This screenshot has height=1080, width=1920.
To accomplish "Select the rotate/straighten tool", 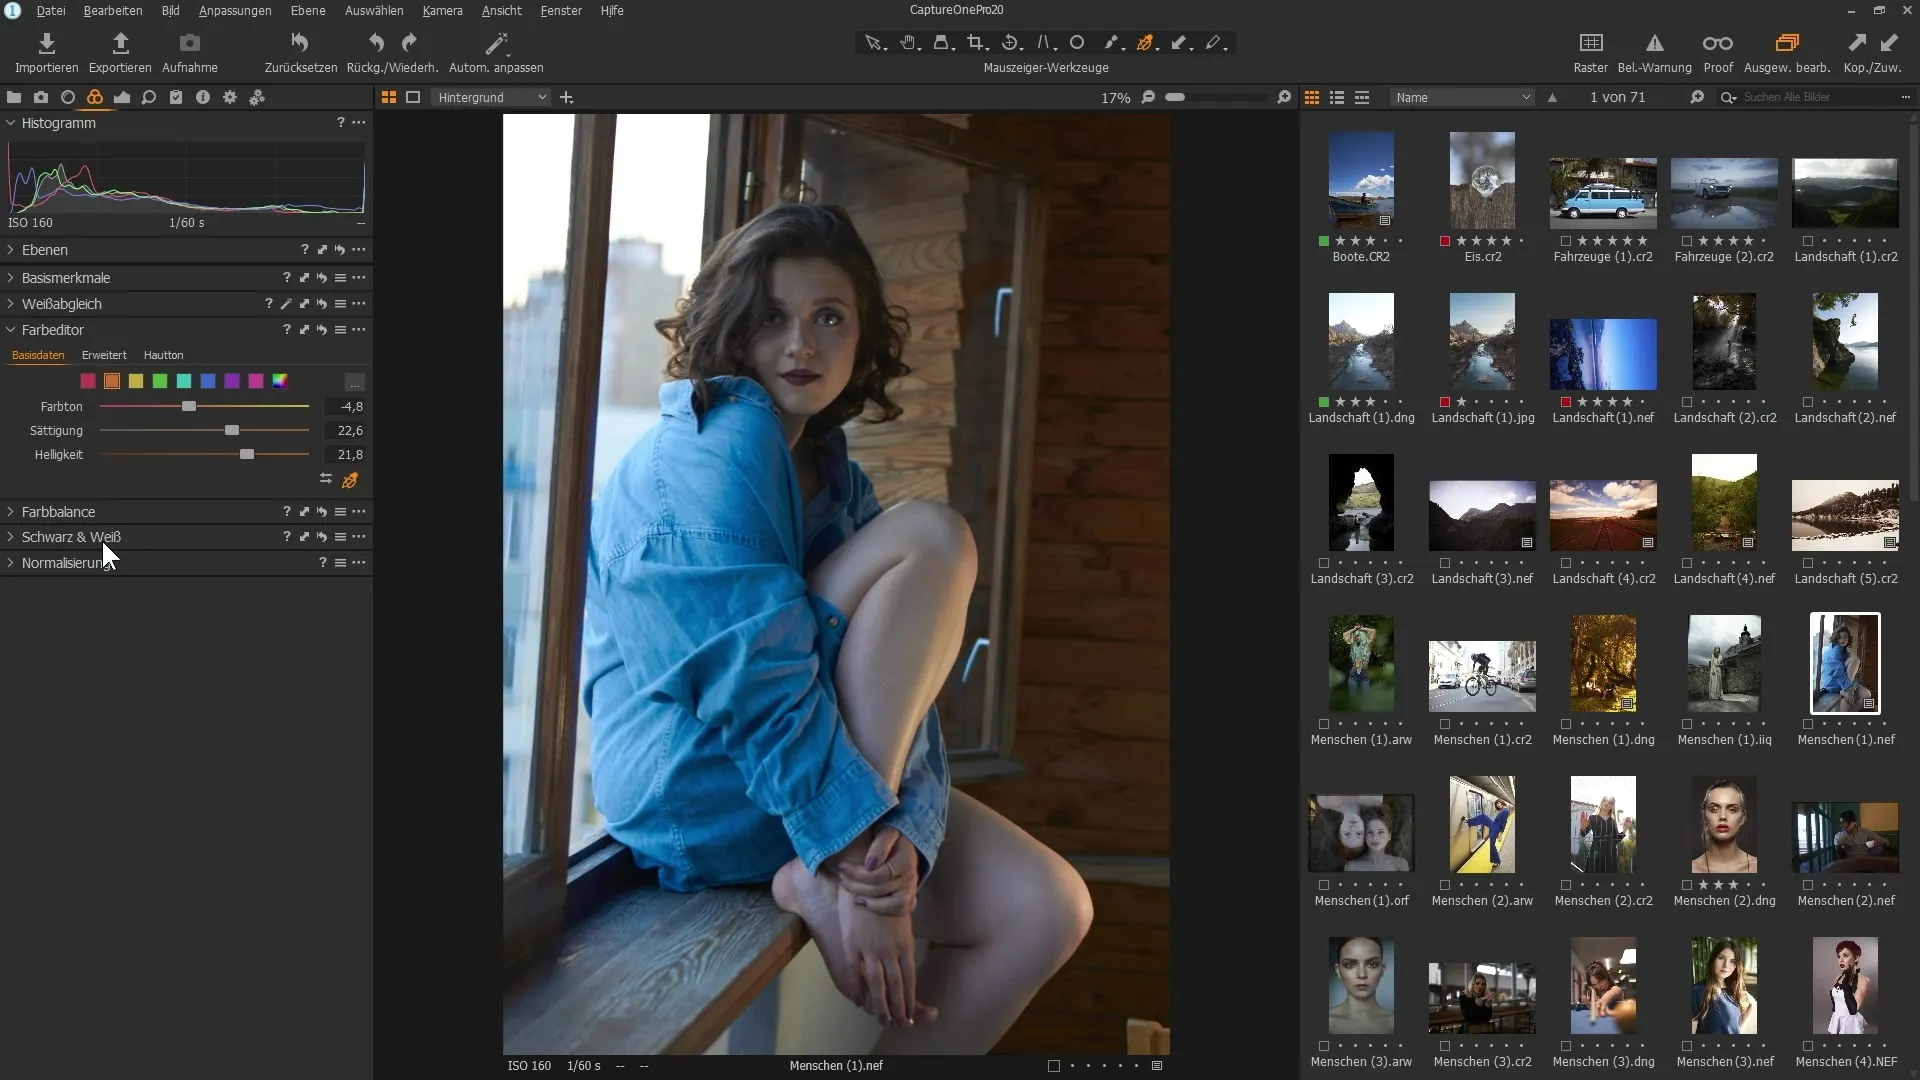I will click(1011, 43).
